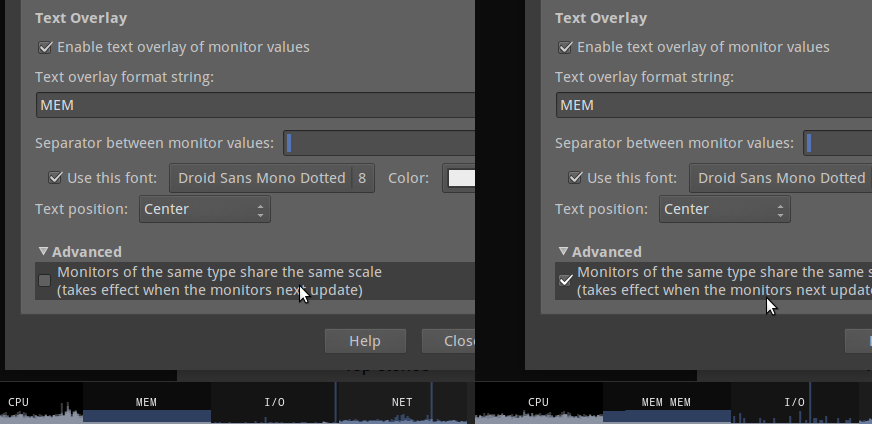Click the I/O monitor below the right dialog
This screenshot has width=872, height=424.
(794, 403)
